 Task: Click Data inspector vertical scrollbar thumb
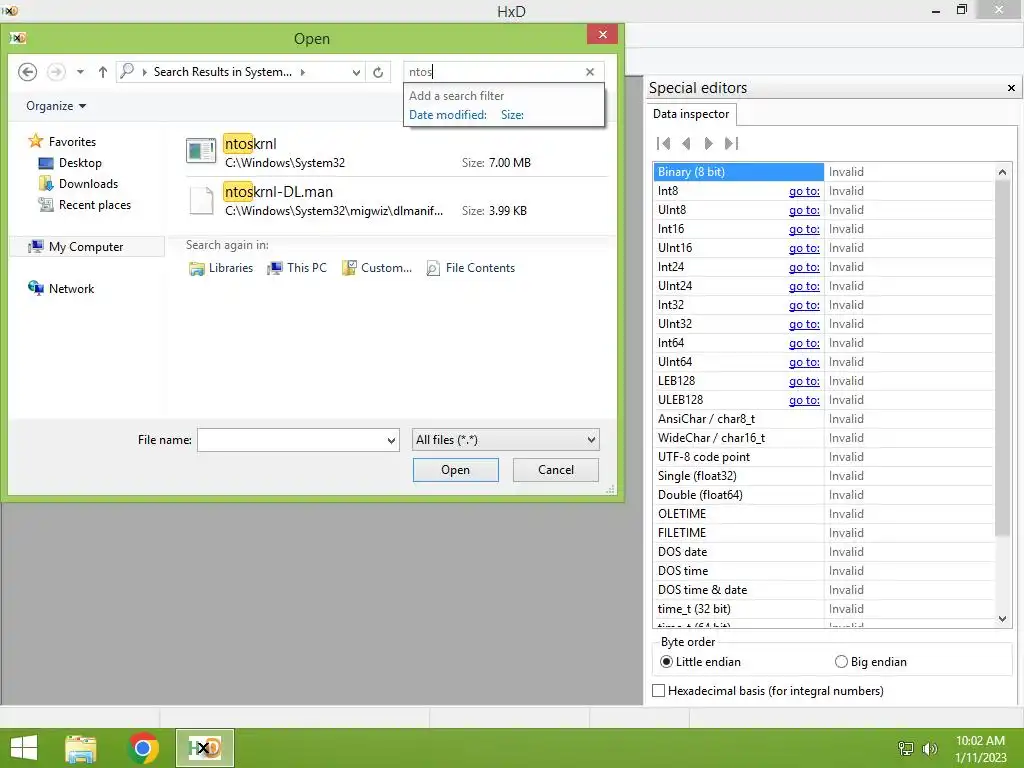click(x=1002, y=359)
